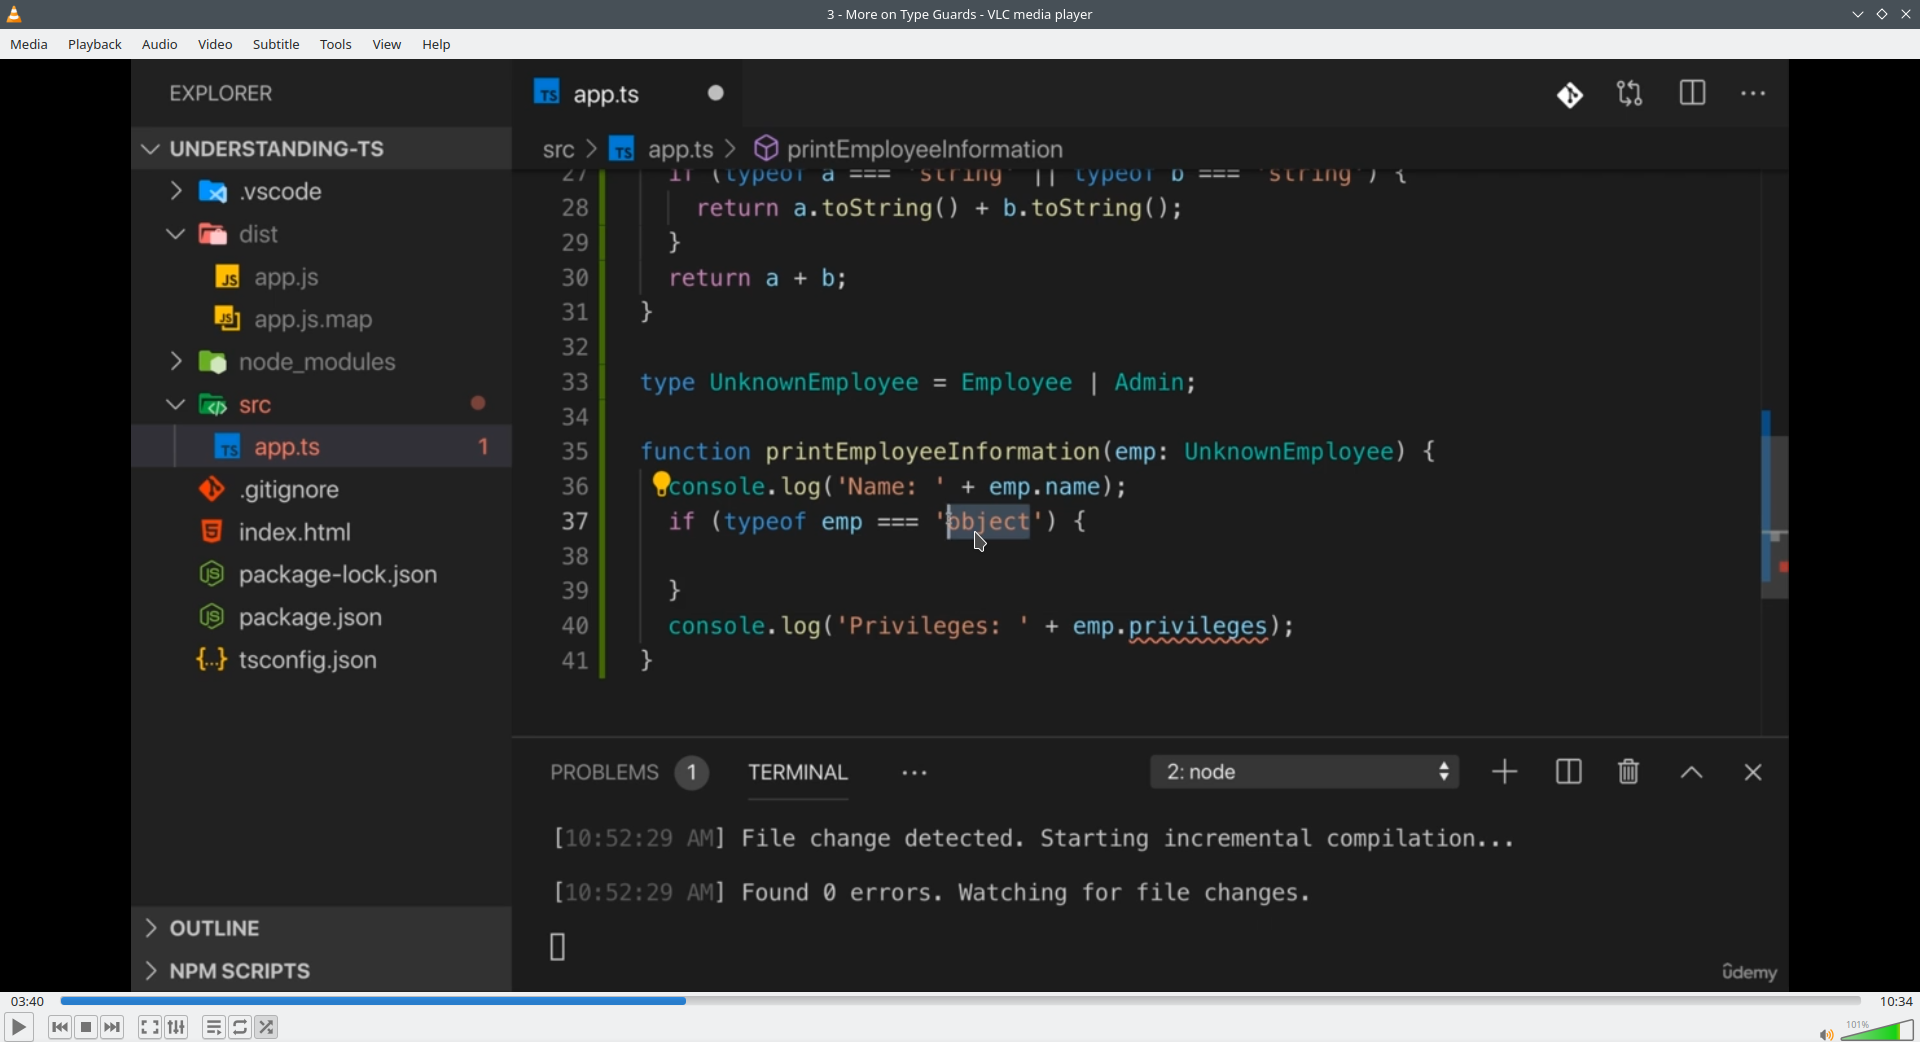Viewport: 1920px width, 1042px height.
Task: Click printEmployeeInformation breadcrumb
Action: coord(925,150)
